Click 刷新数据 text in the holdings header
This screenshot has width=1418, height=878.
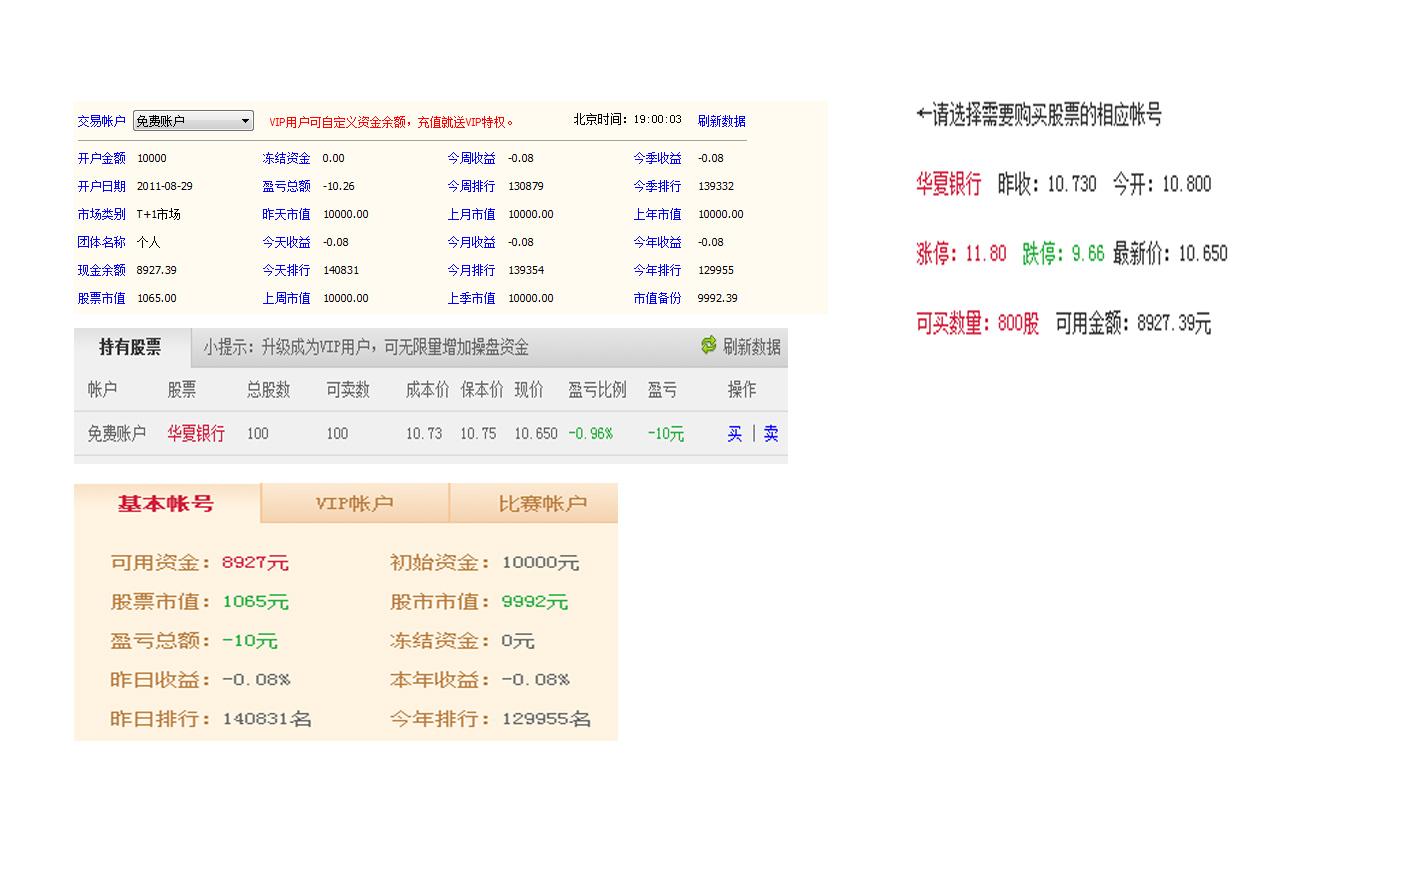[752, 346]
